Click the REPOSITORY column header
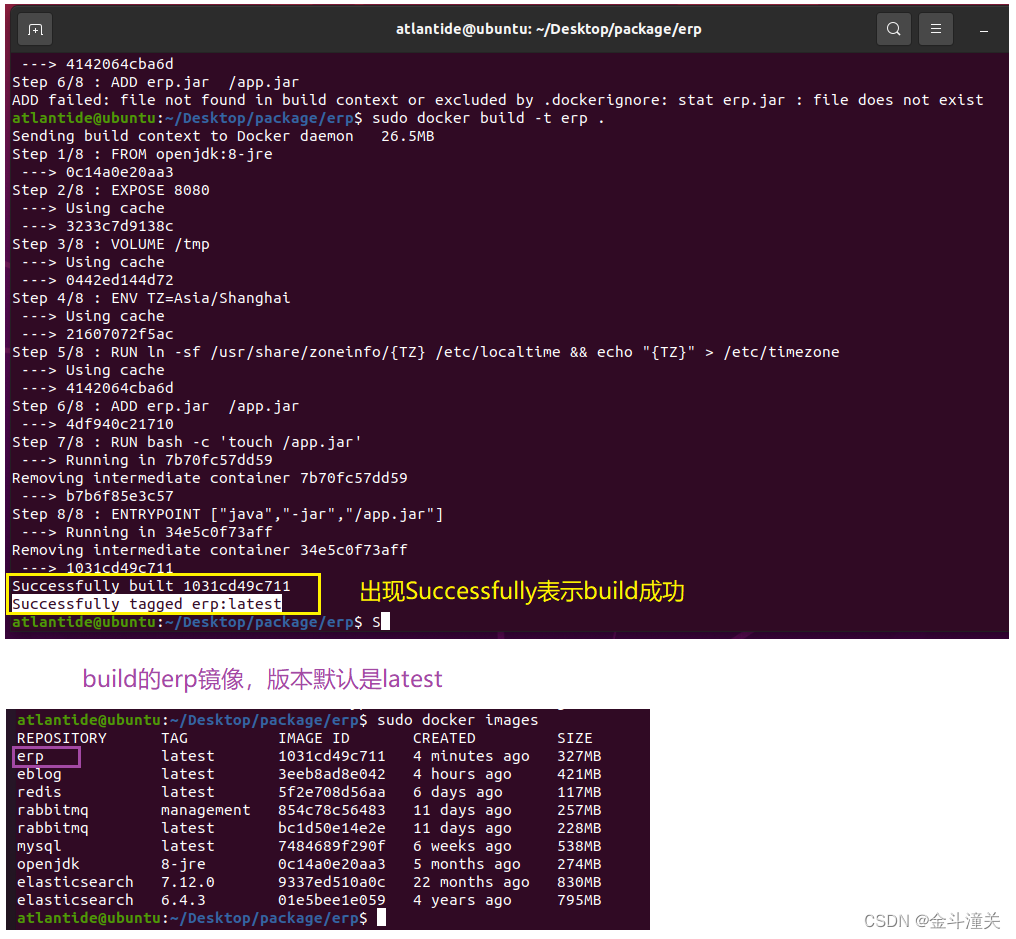1016x939 pixels. point(62,738)
